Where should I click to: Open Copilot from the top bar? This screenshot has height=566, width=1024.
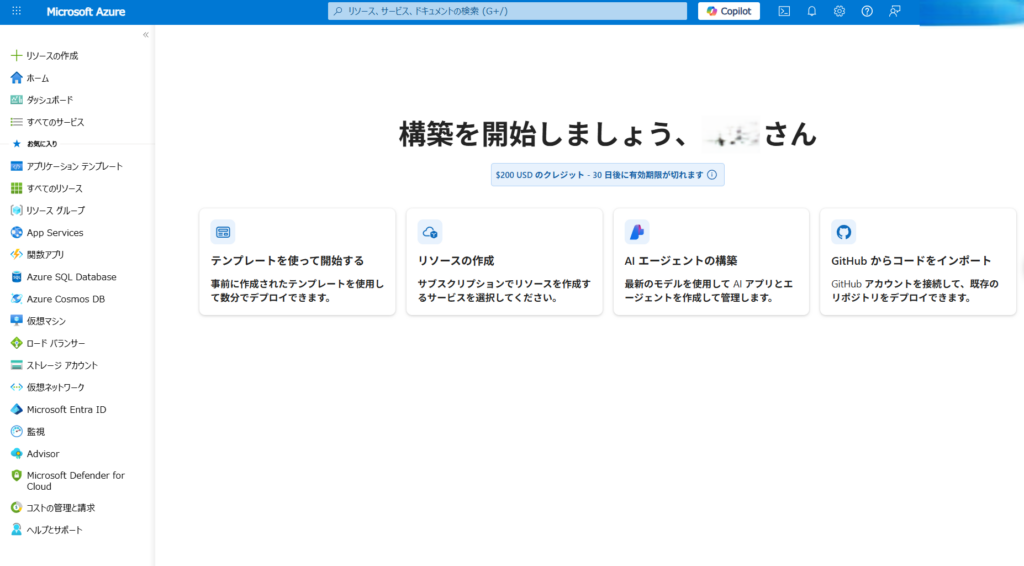(729, 11)
